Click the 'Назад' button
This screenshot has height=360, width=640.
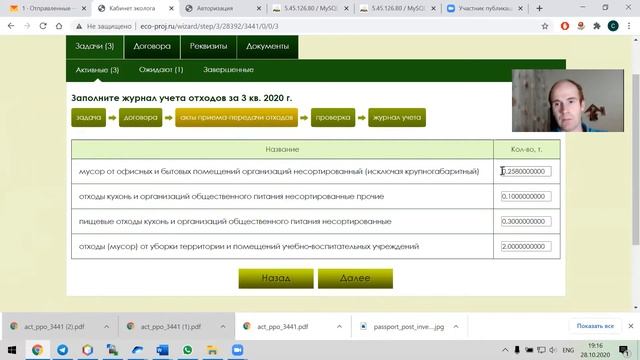tap(276, 278)
